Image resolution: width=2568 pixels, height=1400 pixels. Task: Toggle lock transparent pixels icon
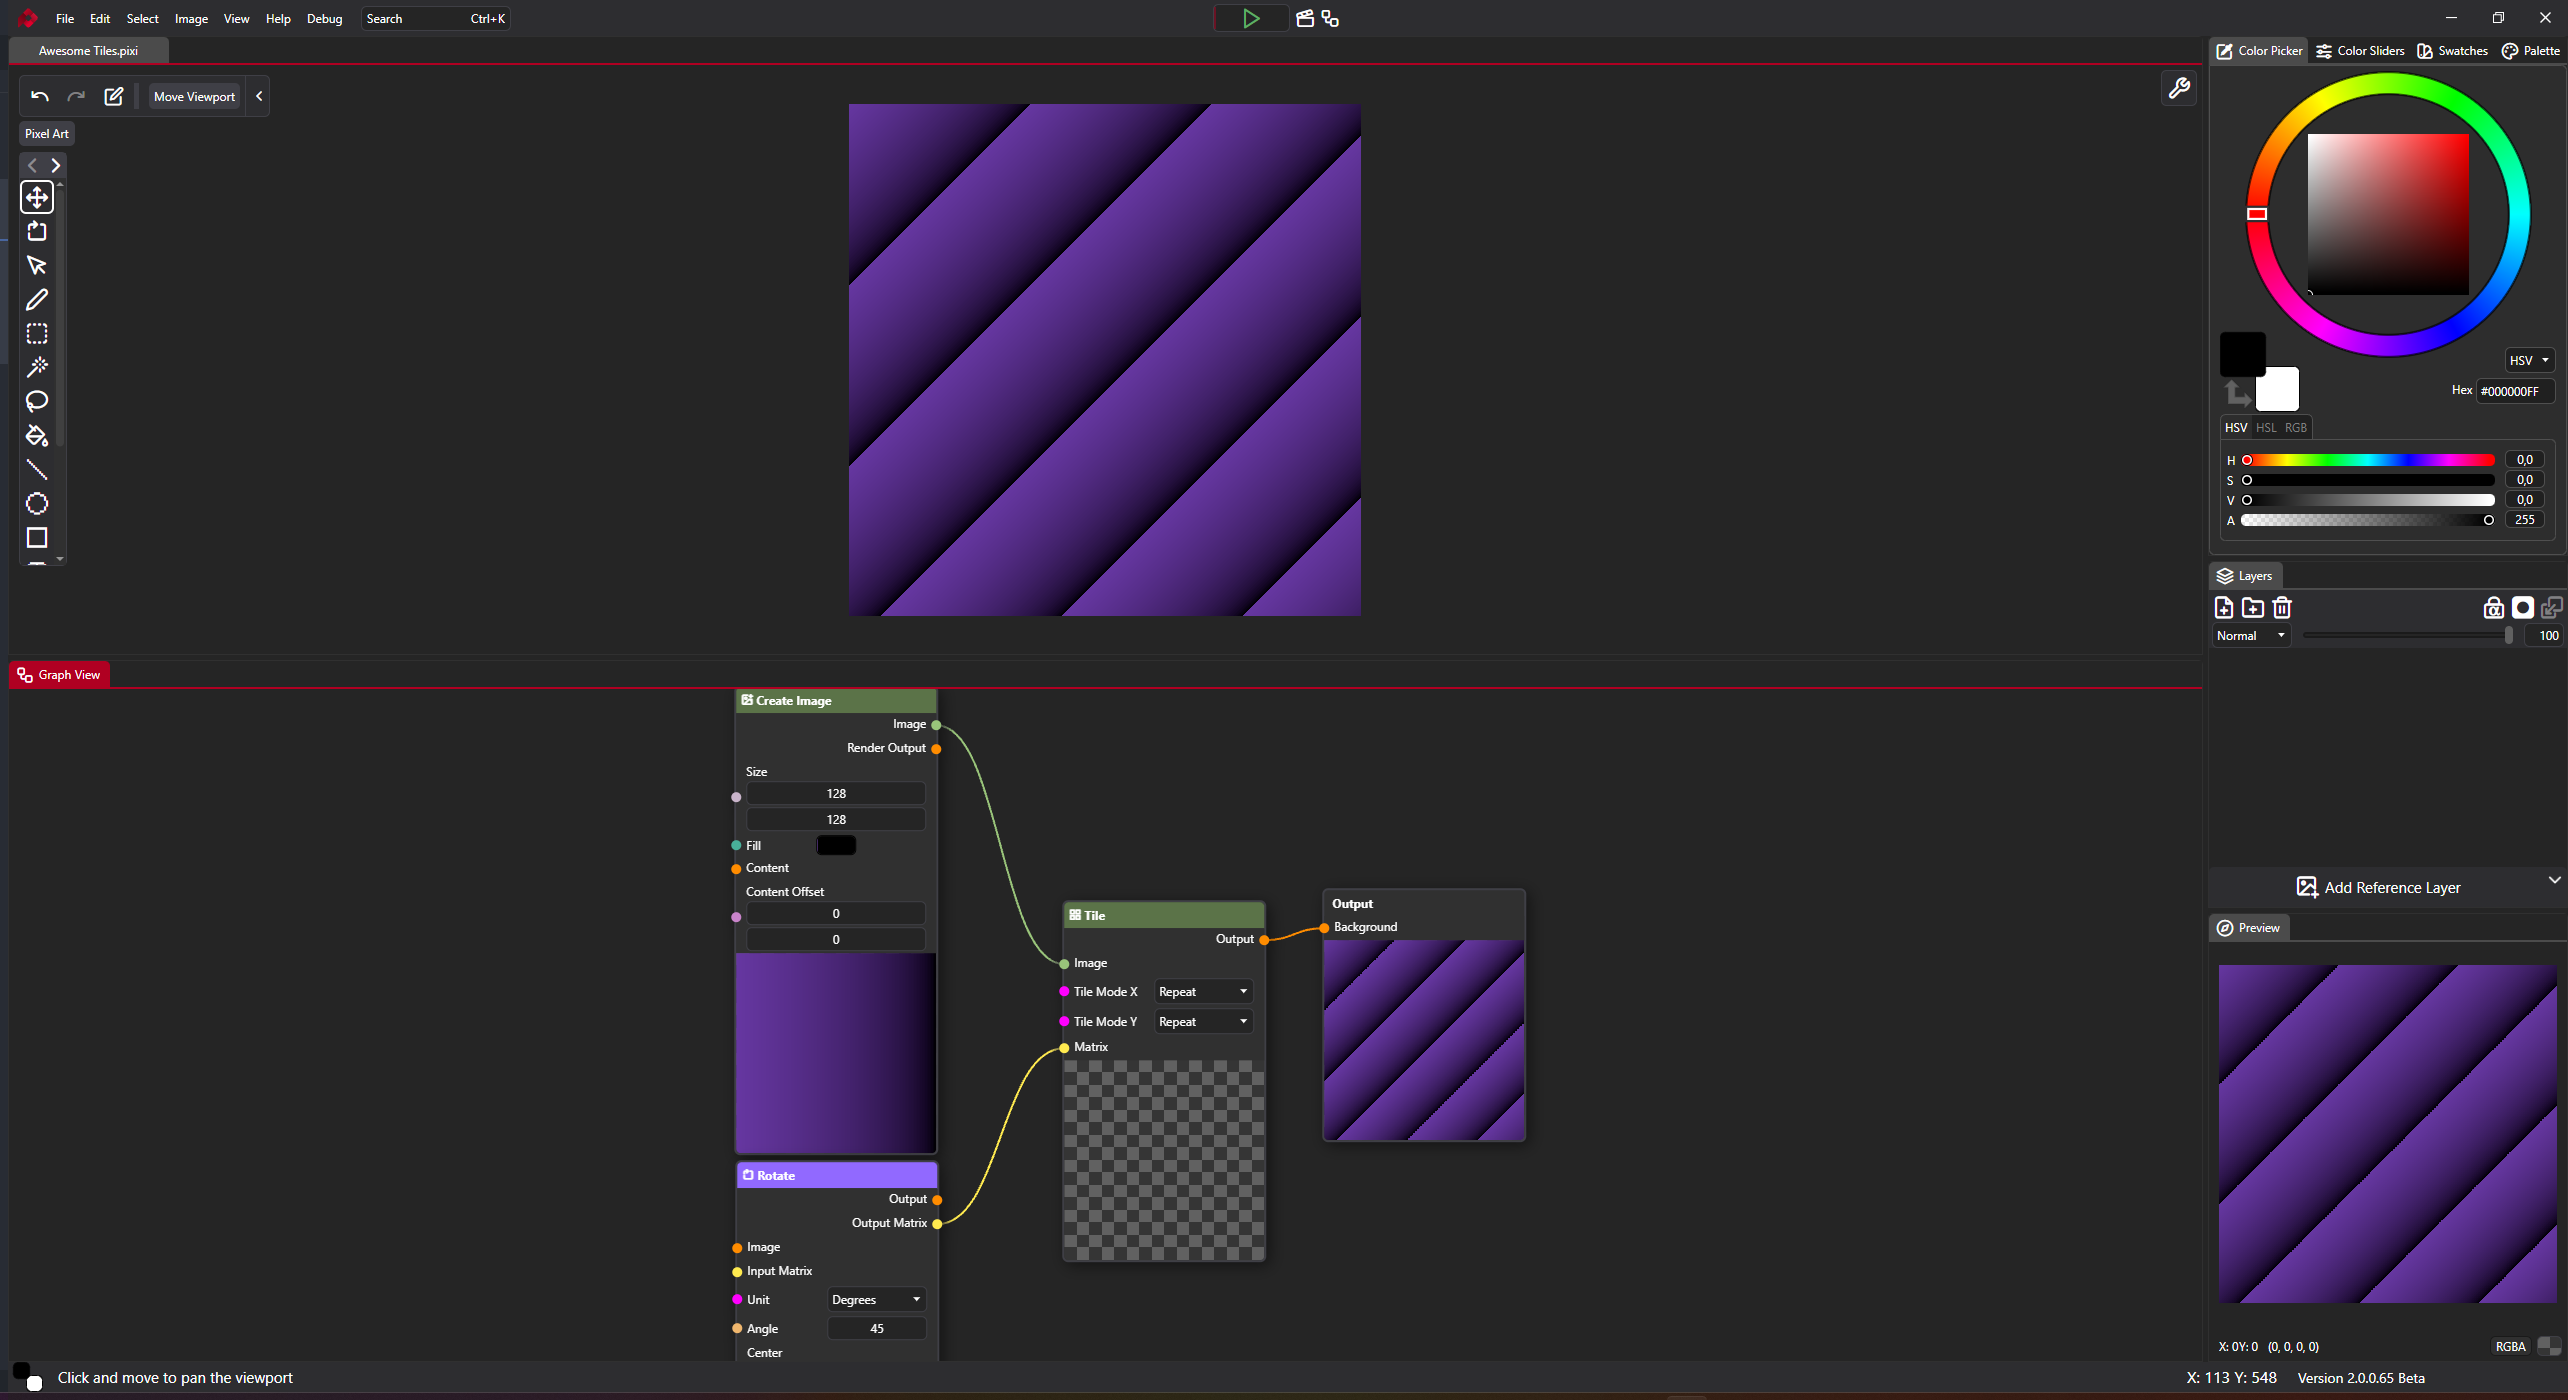click(2493, 607)
